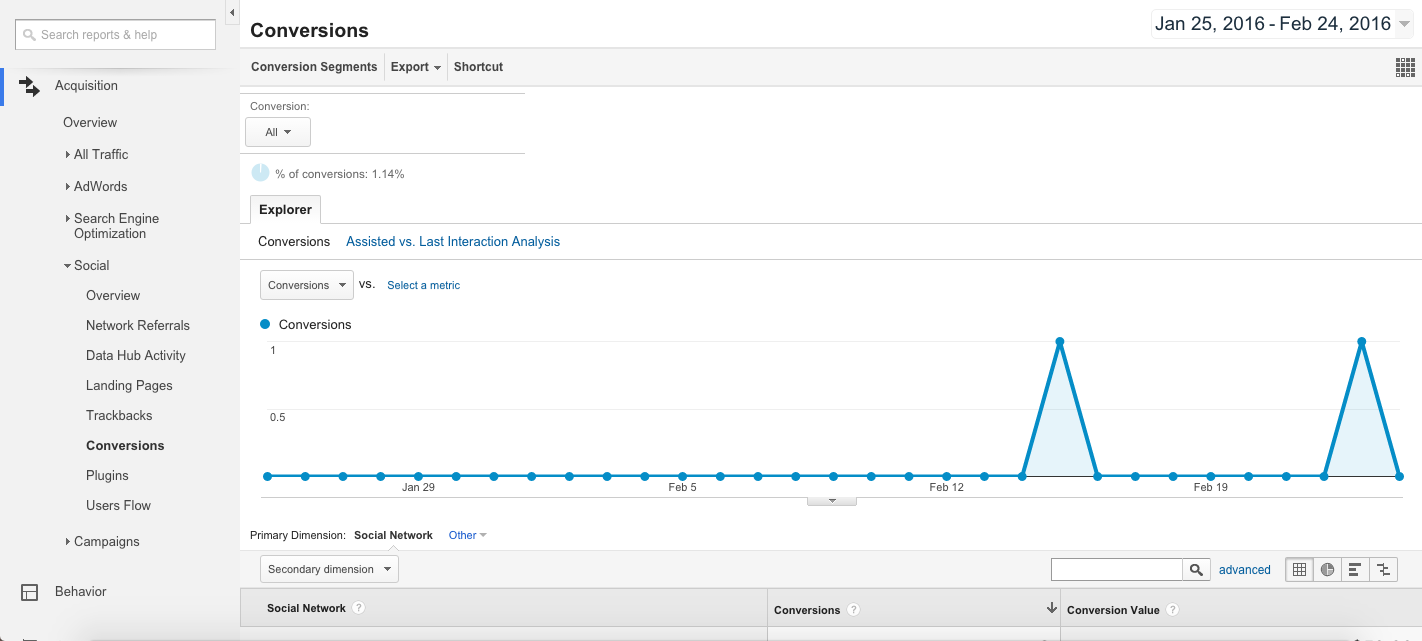Viewport: 1422px width, 641px height.
Task: Click the 'advanced' filter link
Action: tap(1244, 570)
